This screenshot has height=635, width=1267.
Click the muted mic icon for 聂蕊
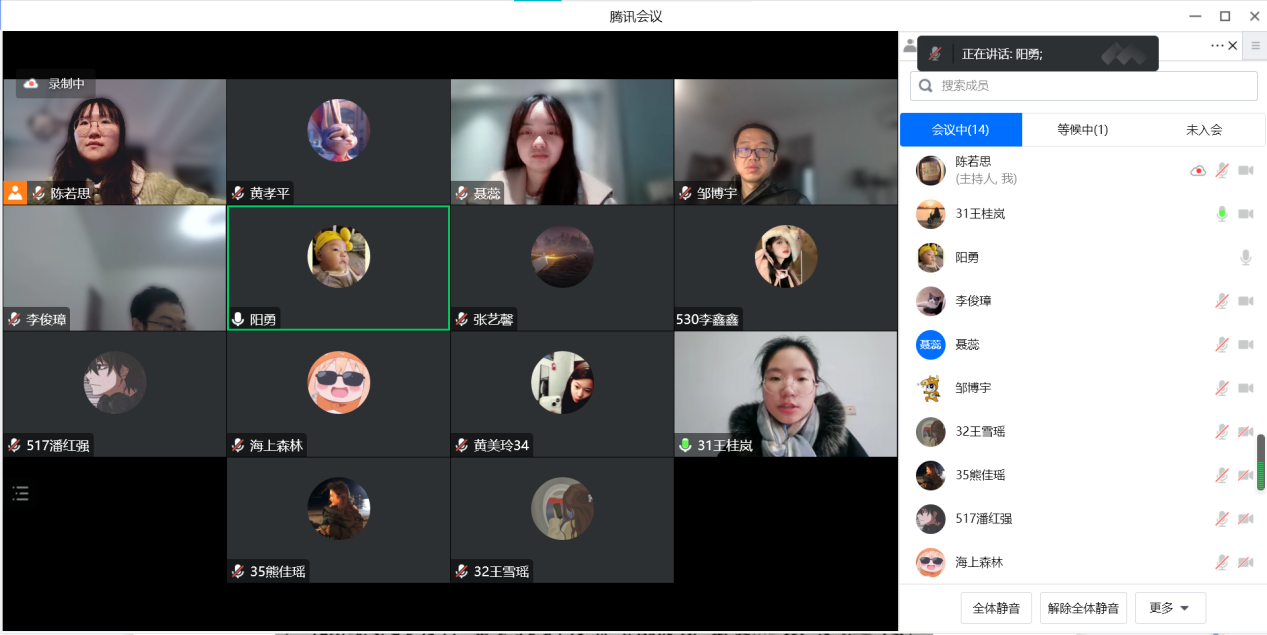1221,345
